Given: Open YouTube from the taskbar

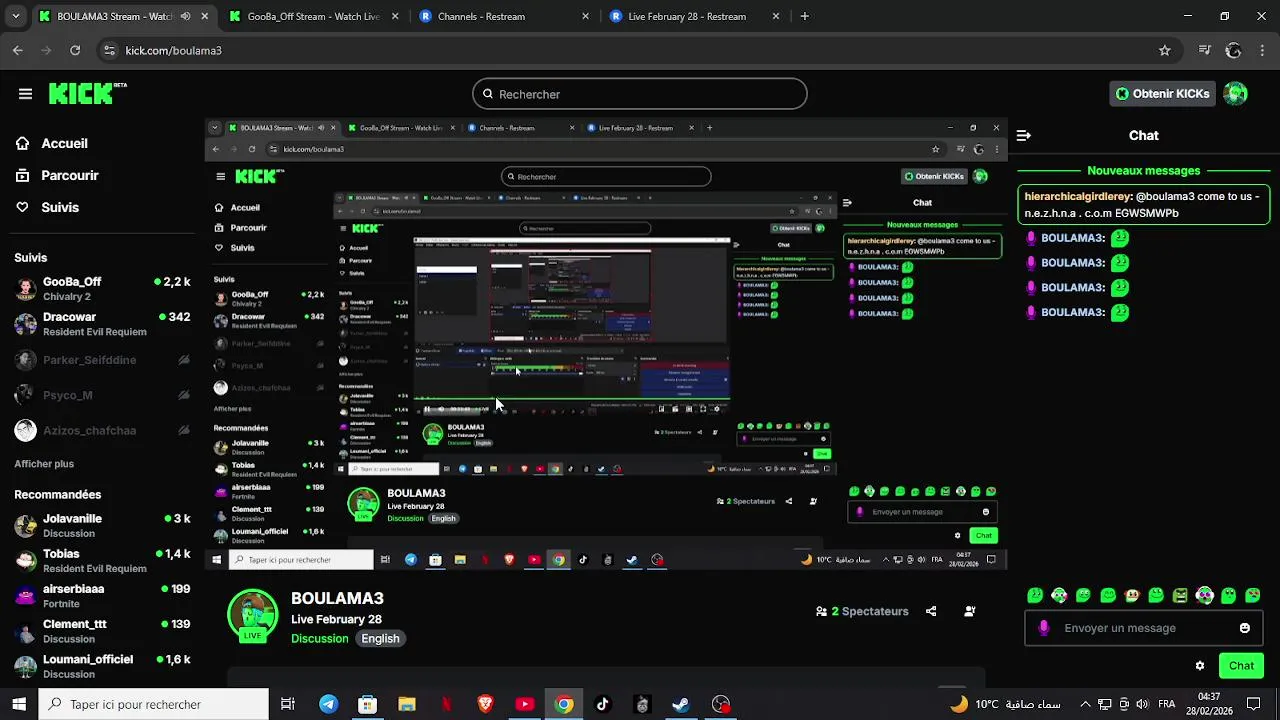Looking at the screenshot, I should [x=524, y=704].
